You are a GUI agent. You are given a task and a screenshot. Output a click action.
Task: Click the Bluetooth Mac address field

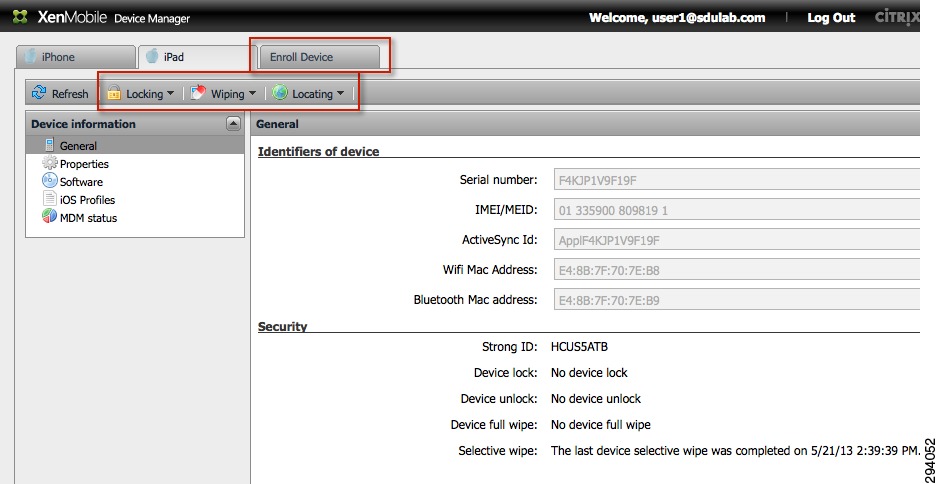(x=737, y=300)
